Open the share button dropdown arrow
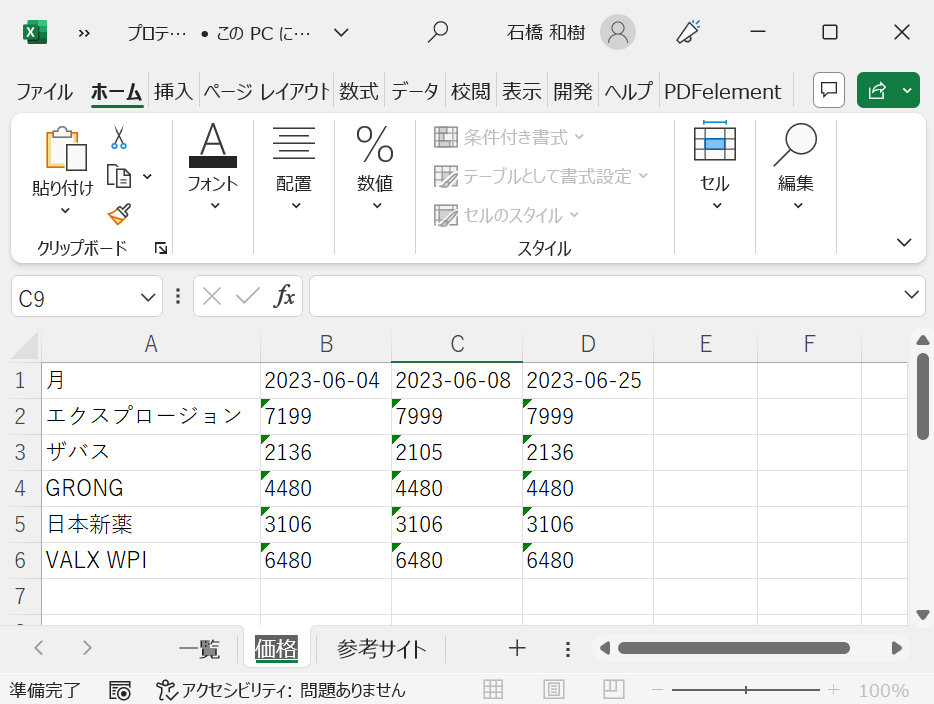934x704 pixels. (907, 91)
